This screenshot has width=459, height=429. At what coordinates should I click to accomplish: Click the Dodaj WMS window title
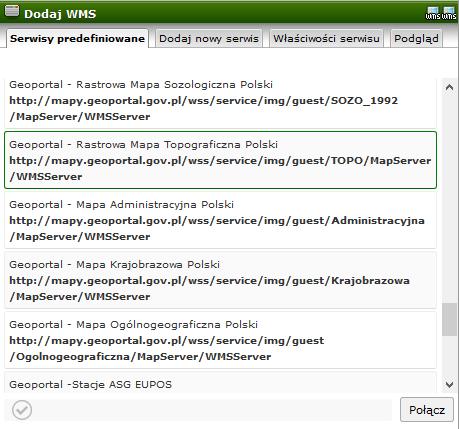click(60, 14)
